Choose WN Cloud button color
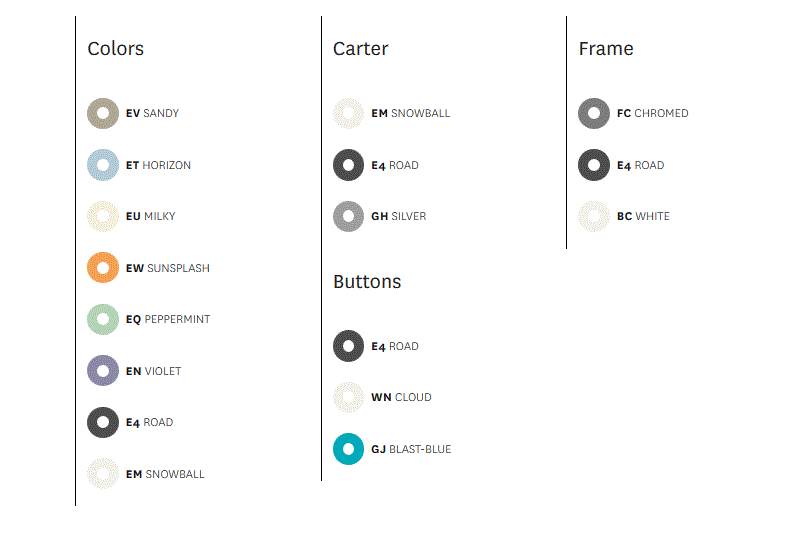798x535 pixels. pos(349,398)
